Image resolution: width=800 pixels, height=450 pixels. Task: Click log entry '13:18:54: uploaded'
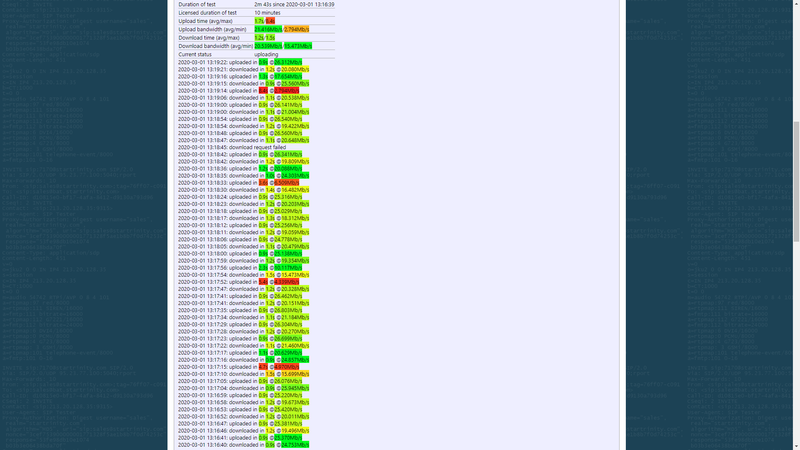click(x=240, y=119)
